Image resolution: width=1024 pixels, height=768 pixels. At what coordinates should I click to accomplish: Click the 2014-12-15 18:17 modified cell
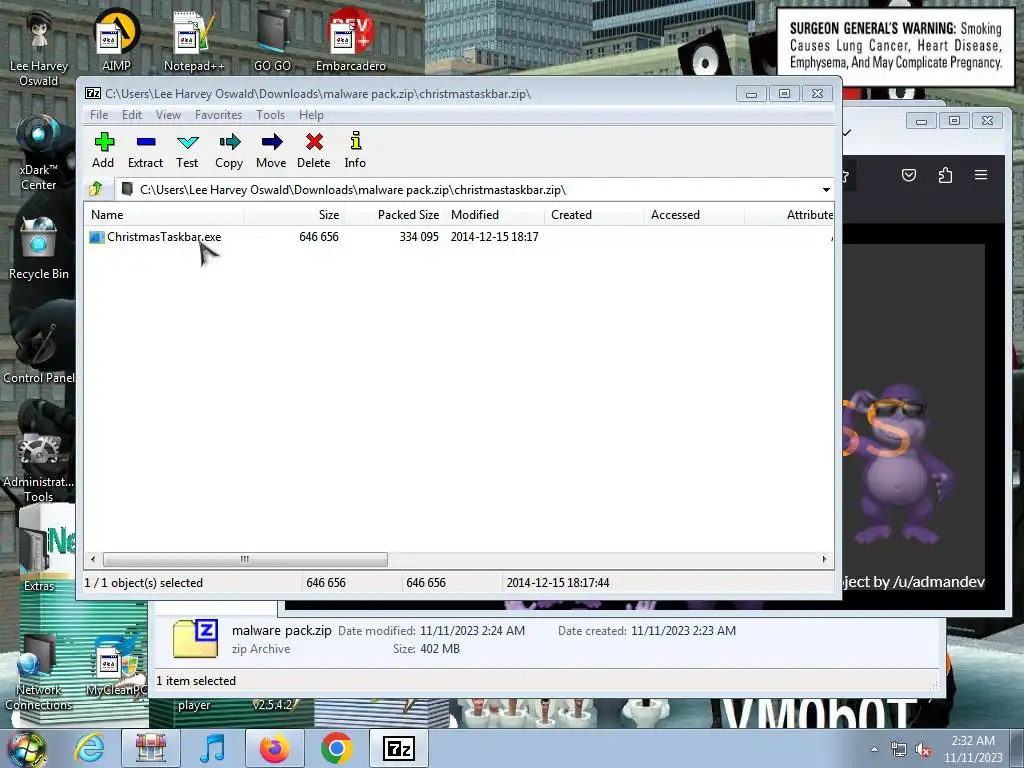tap(494, 237)
